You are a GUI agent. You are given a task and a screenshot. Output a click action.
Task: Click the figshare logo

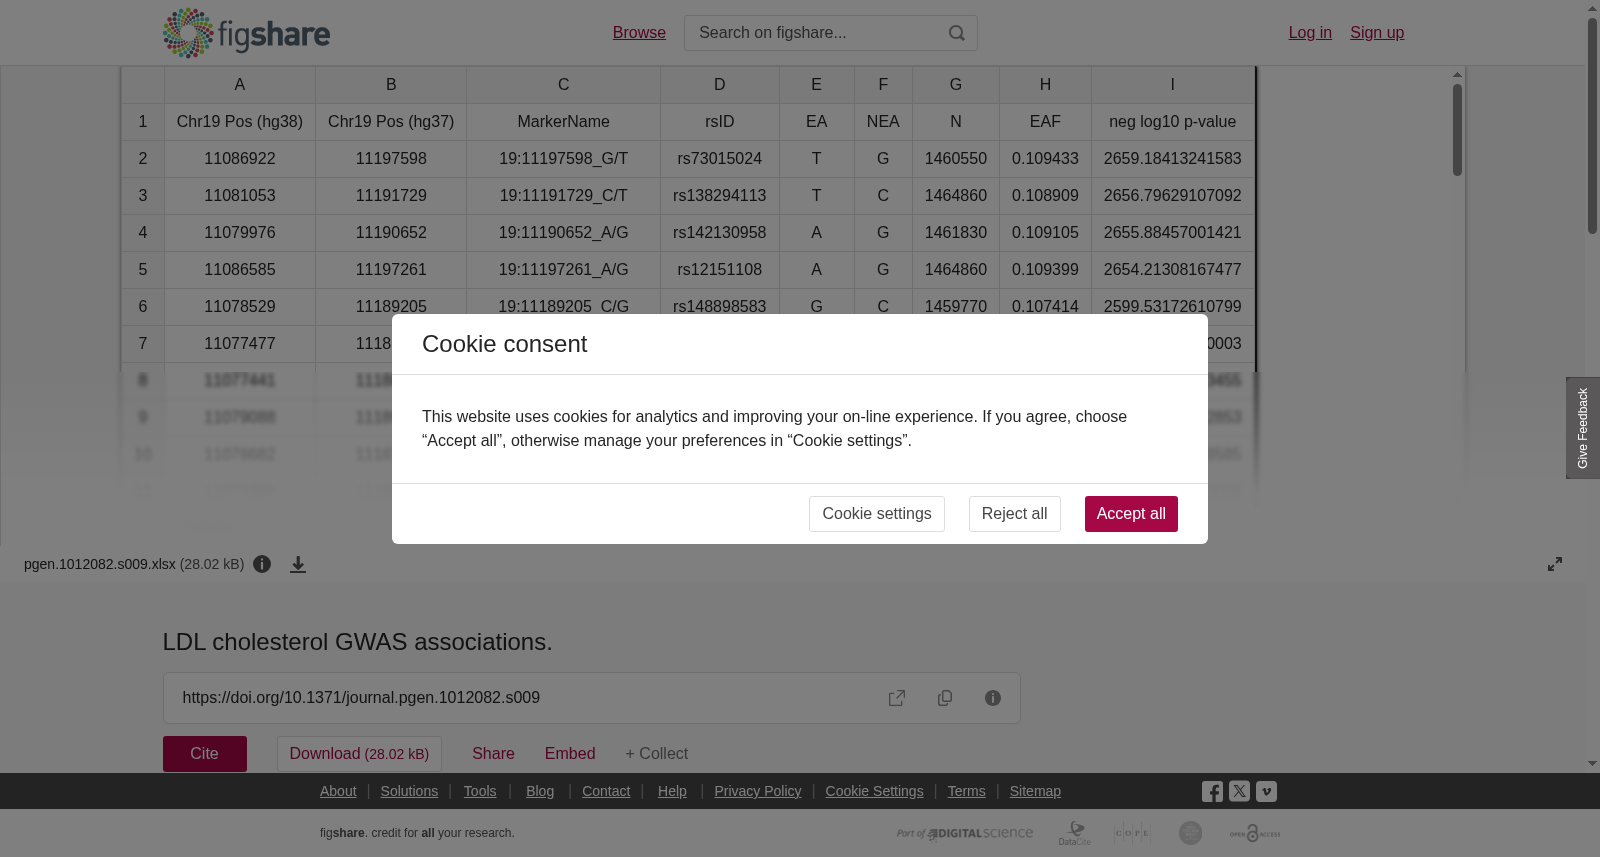coord(246,33)
